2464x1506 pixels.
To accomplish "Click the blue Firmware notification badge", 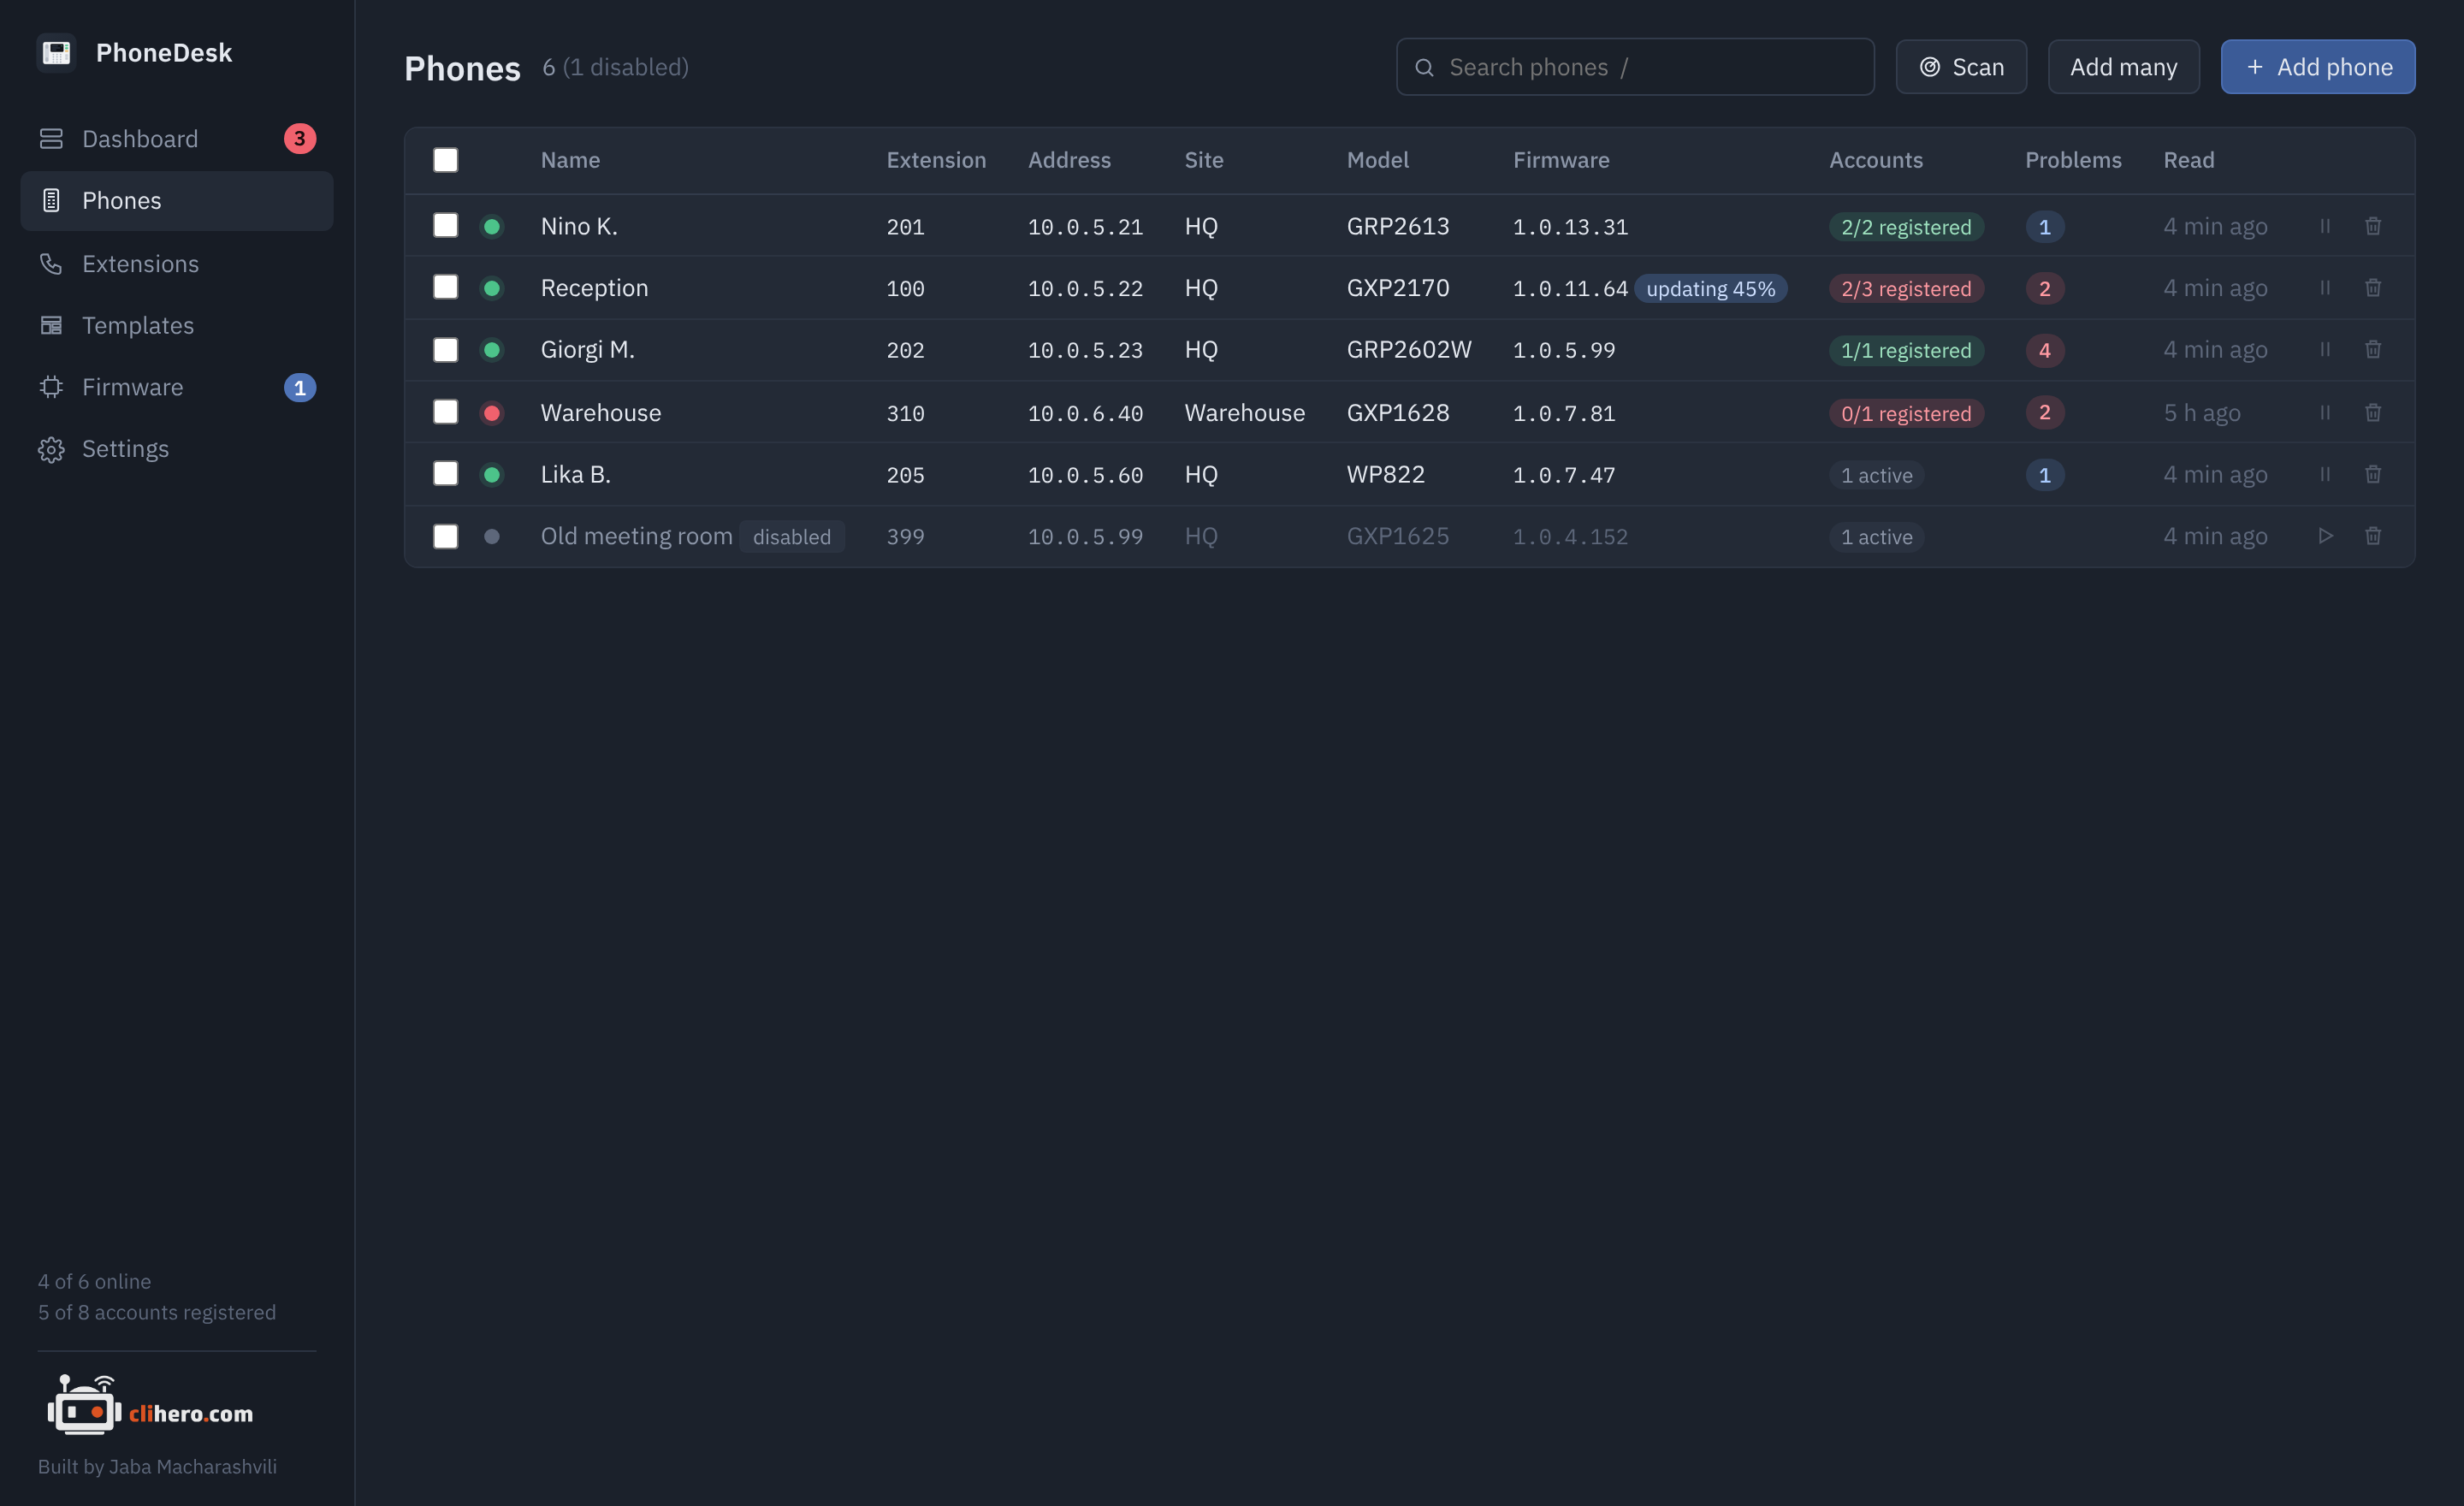I will tap(300, 387).
